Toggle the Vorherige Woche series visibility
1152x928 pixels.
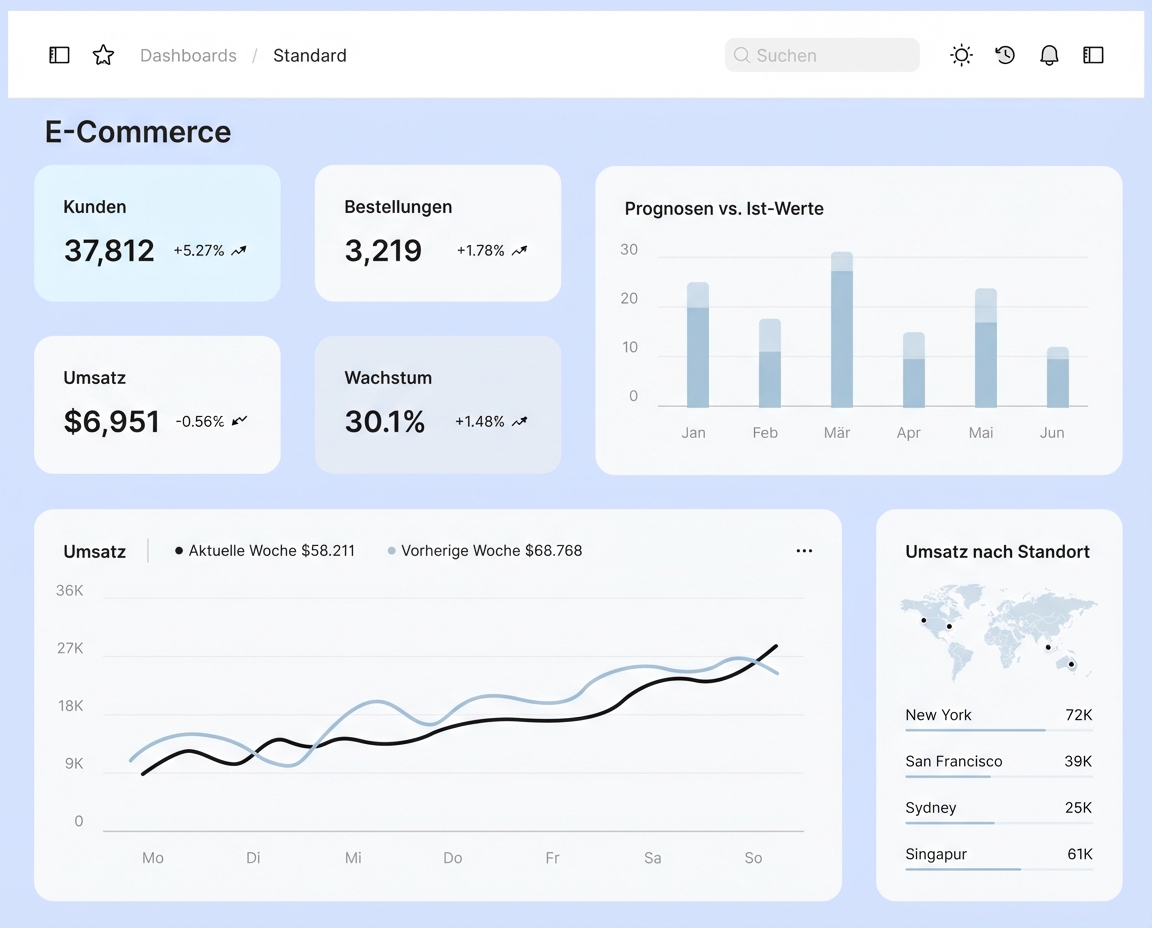484,550
